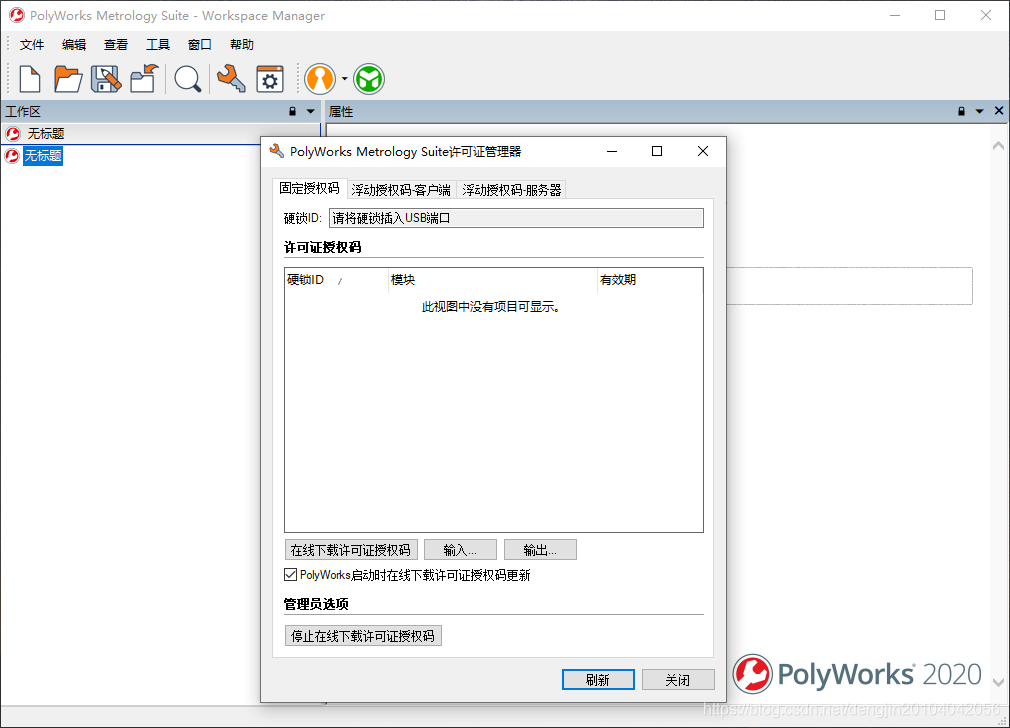1010x728 pixels.
Task: Open options with the gear window icon
Action: (x=269, y=78)
